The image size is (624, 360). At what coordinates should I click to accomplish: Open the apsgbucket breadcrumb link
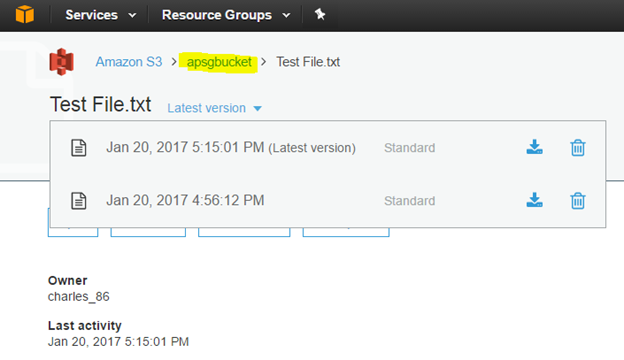(x=219, y=62)
